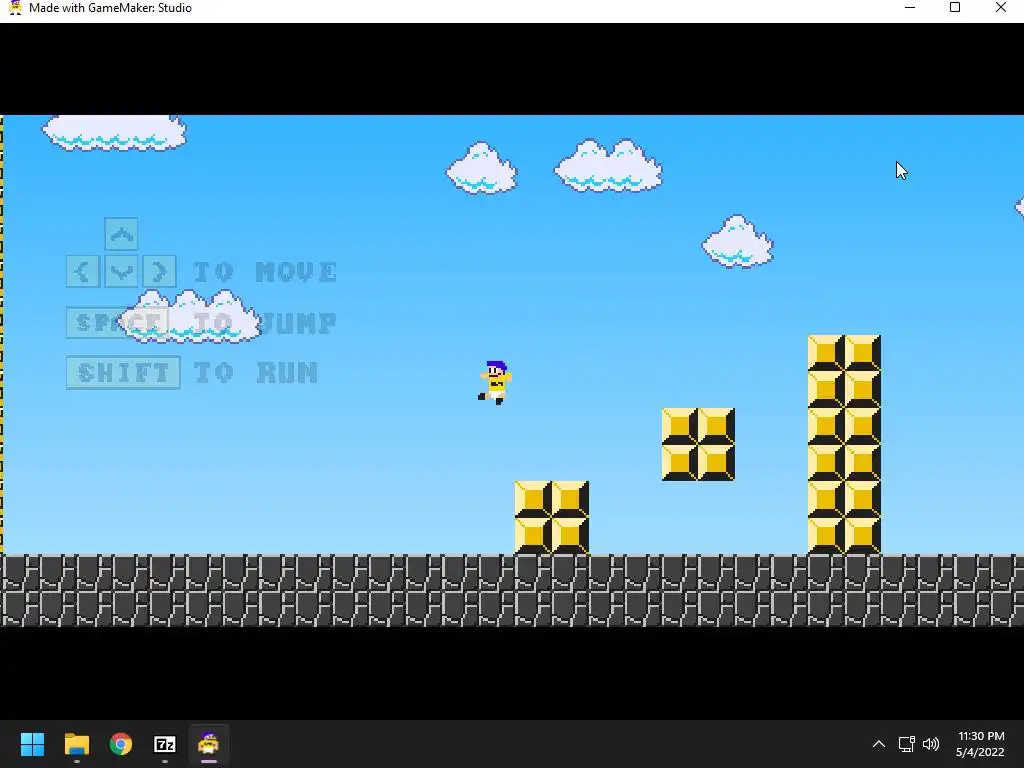This screenshot has width=1024, height=768.
Task: Open the clock showing 11:30 PM
Action: coord(980,744)
